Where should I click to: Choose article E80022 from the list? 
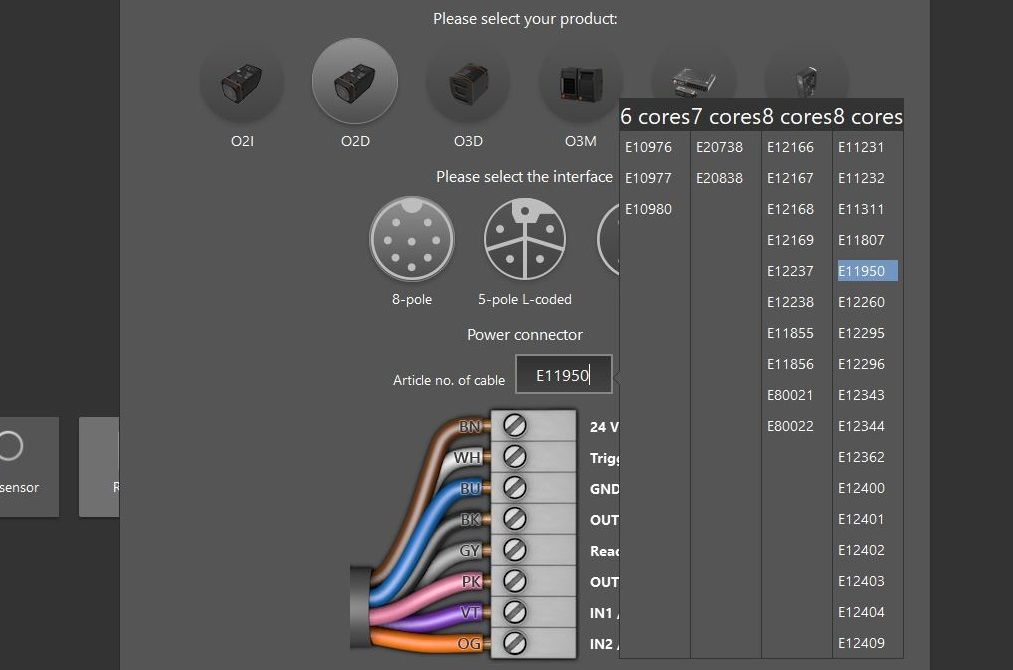click(791, 426)
